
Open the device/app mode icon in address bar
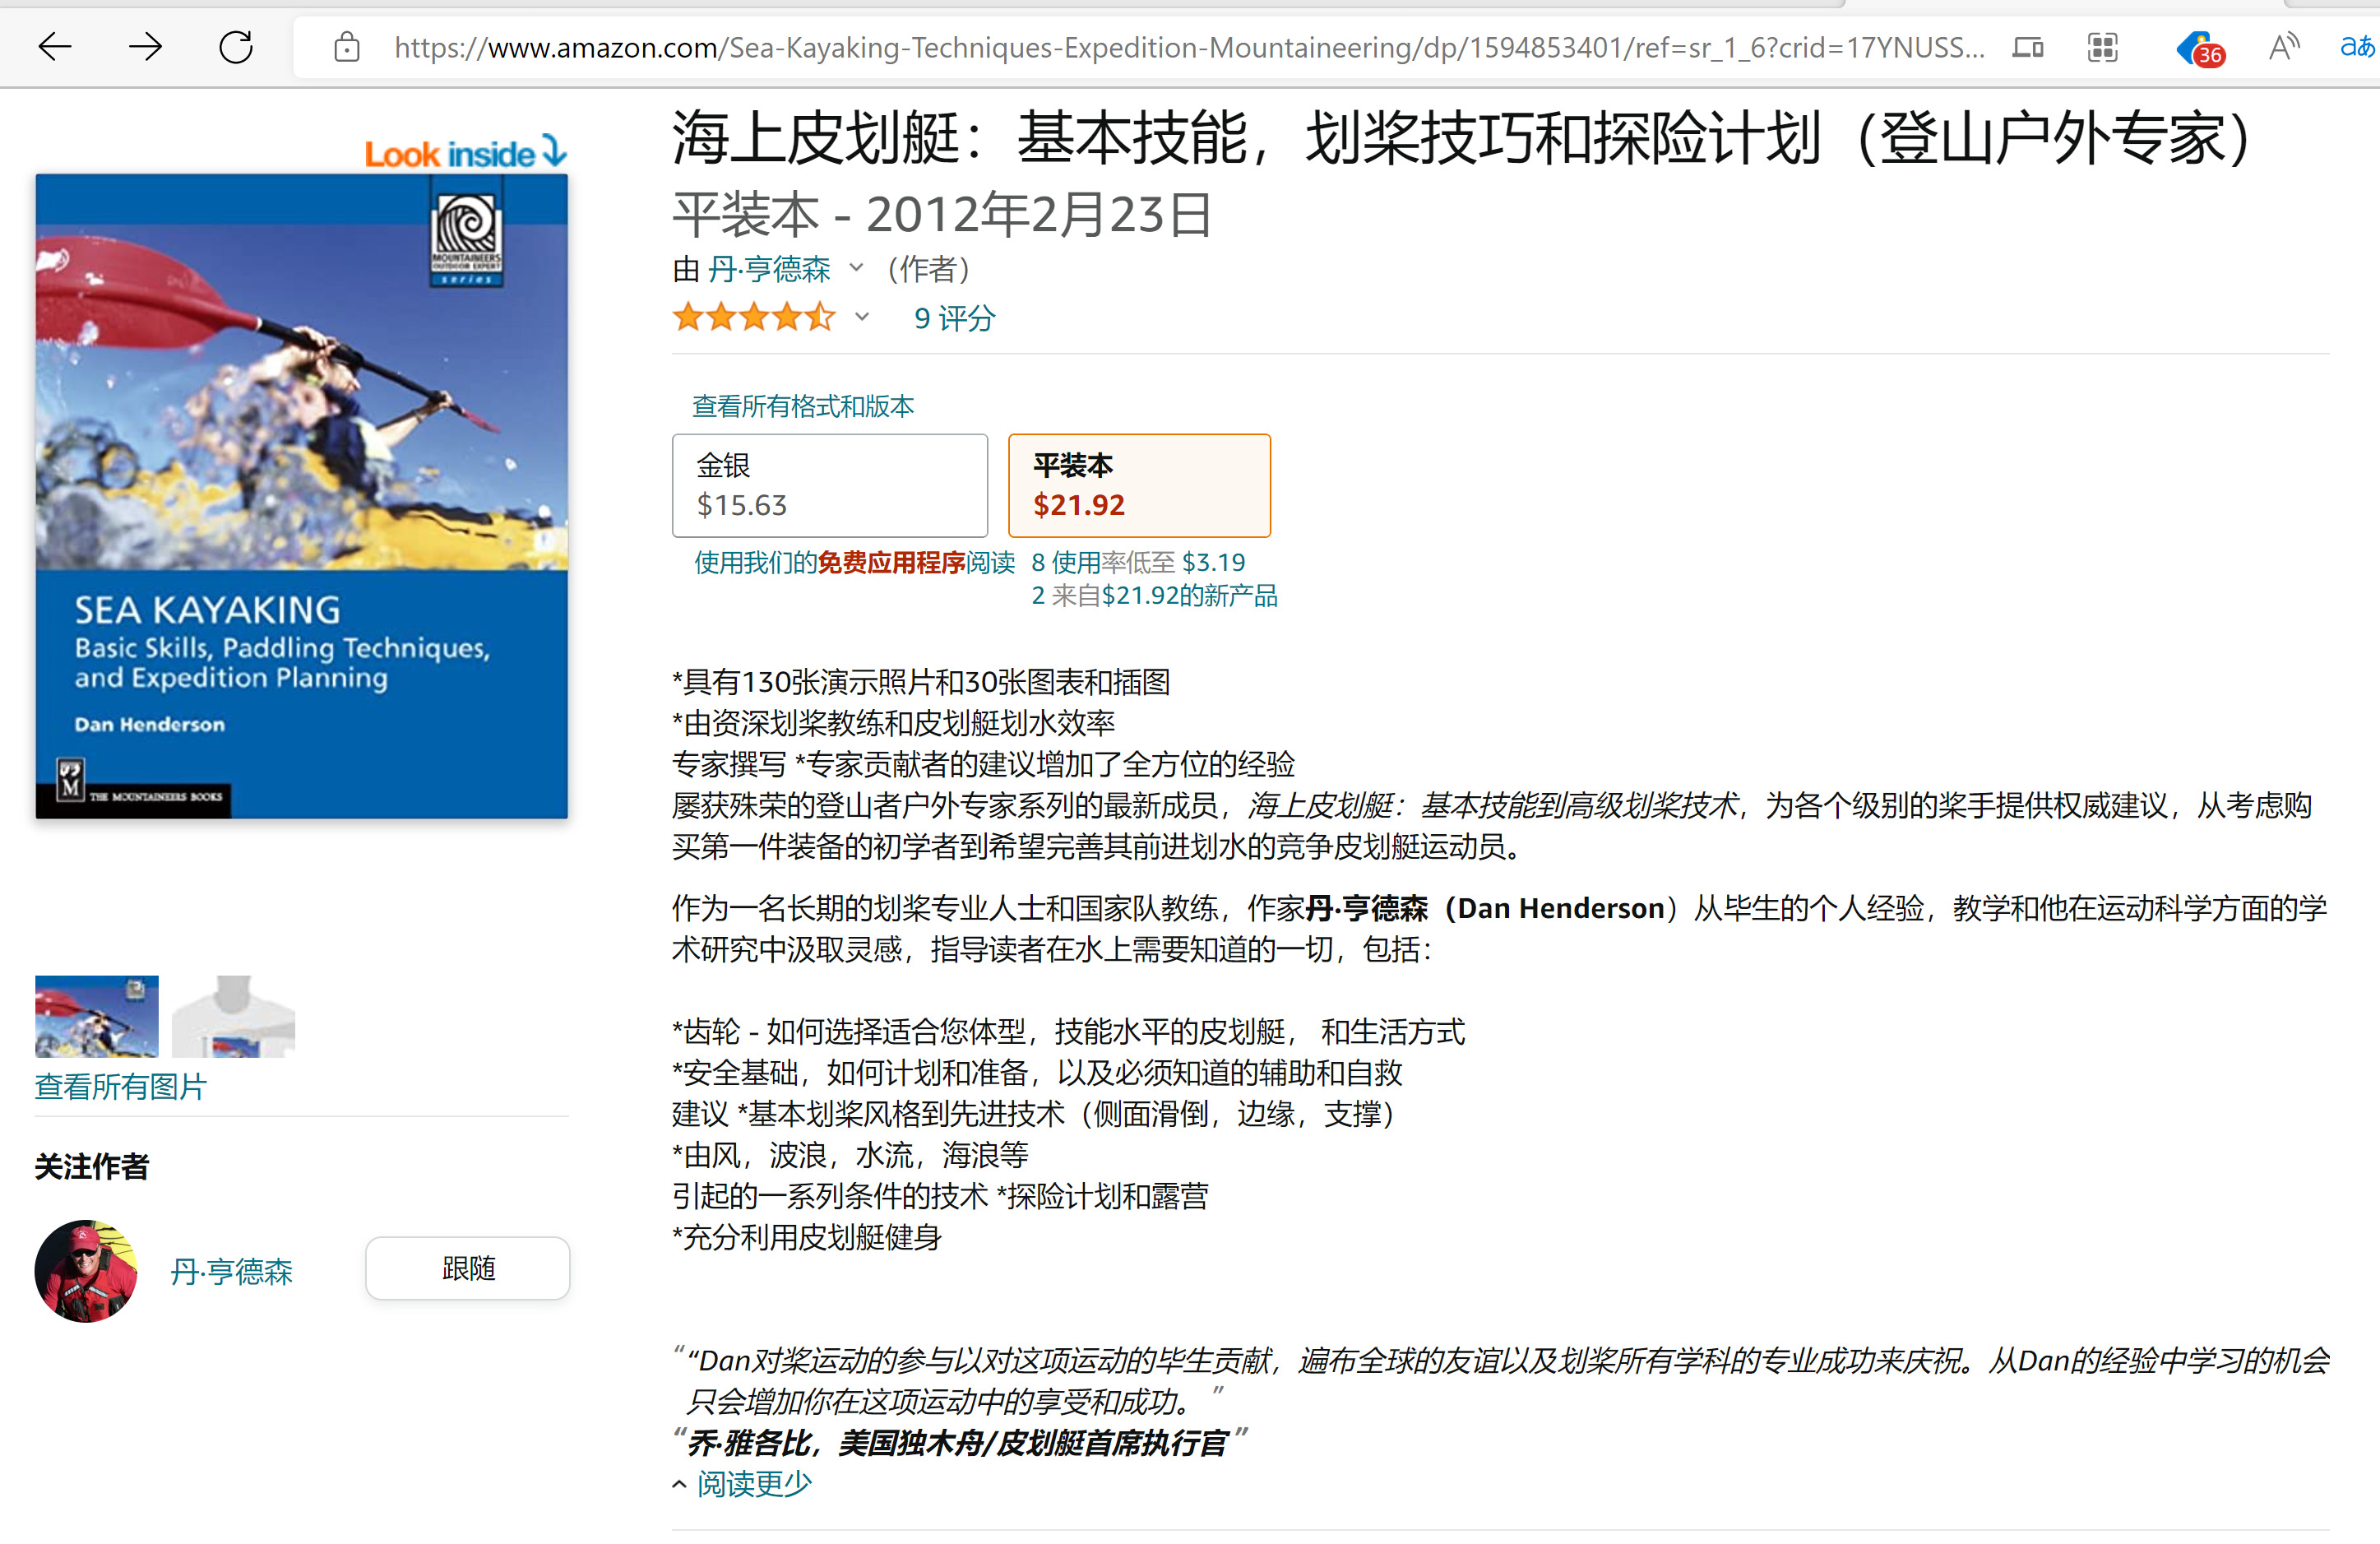click(x=2028, y=47)
